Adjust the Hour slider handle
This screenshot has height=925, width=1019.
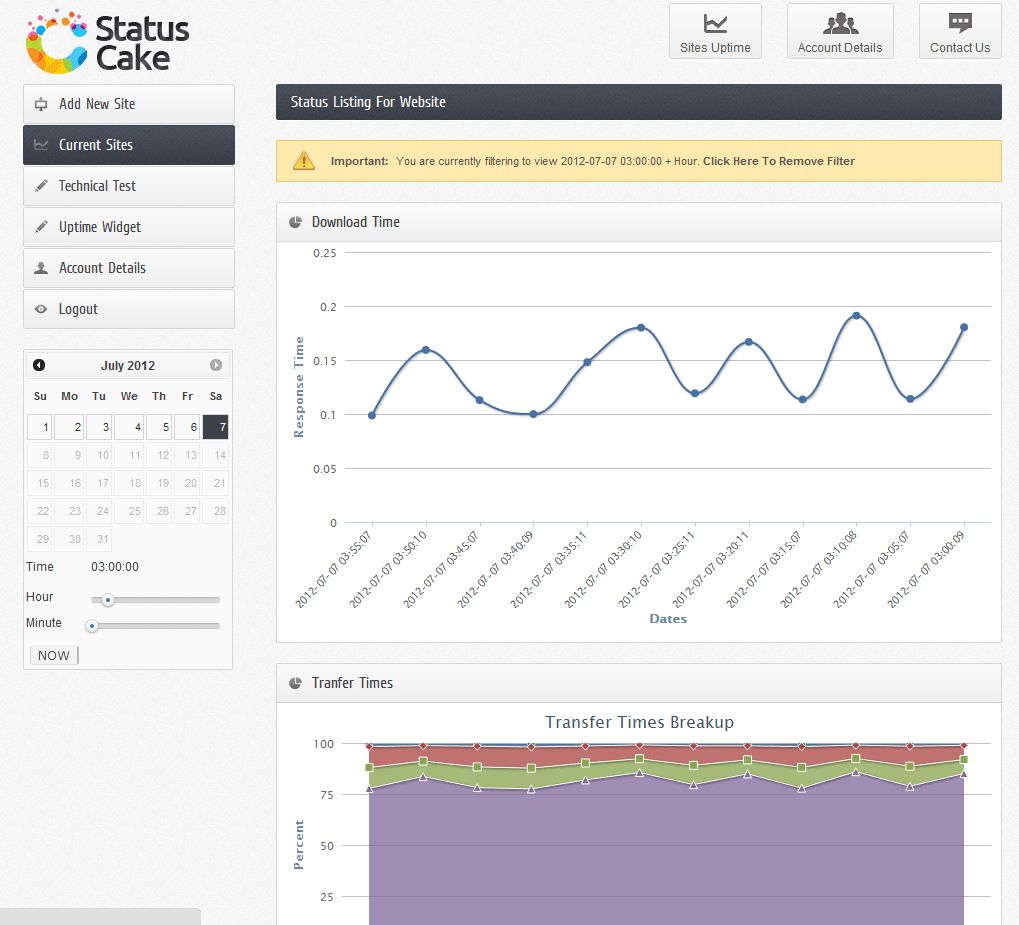tap(110, 600)
